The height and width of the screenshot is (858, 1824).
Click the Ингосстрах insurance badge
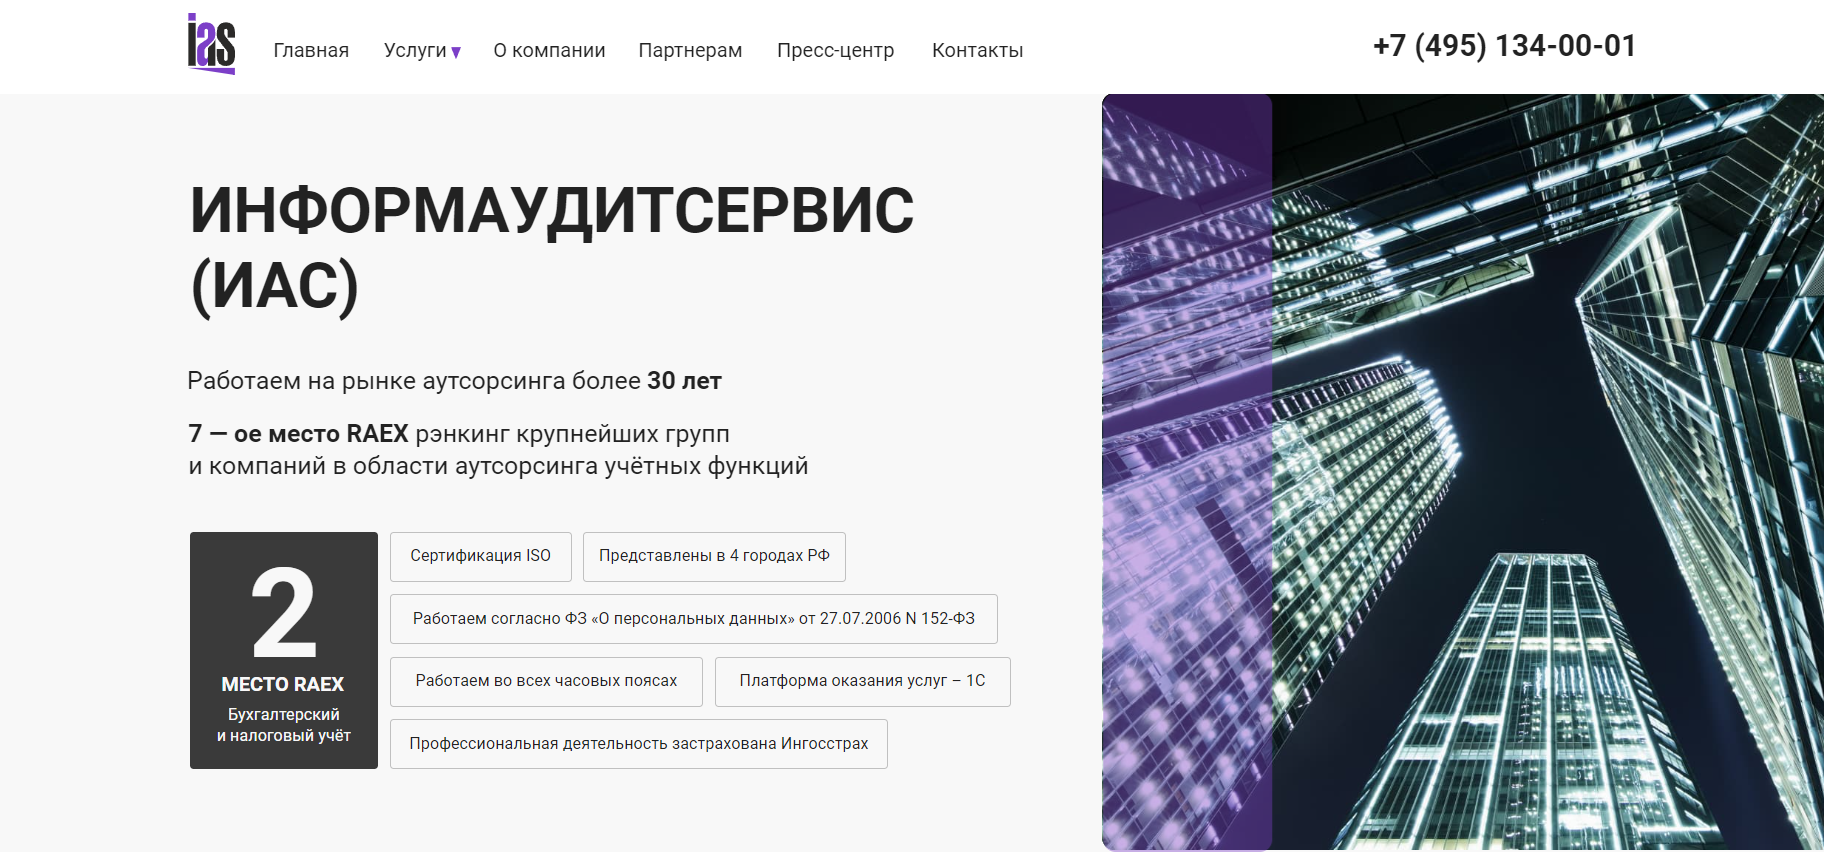(x=639, y=744)
